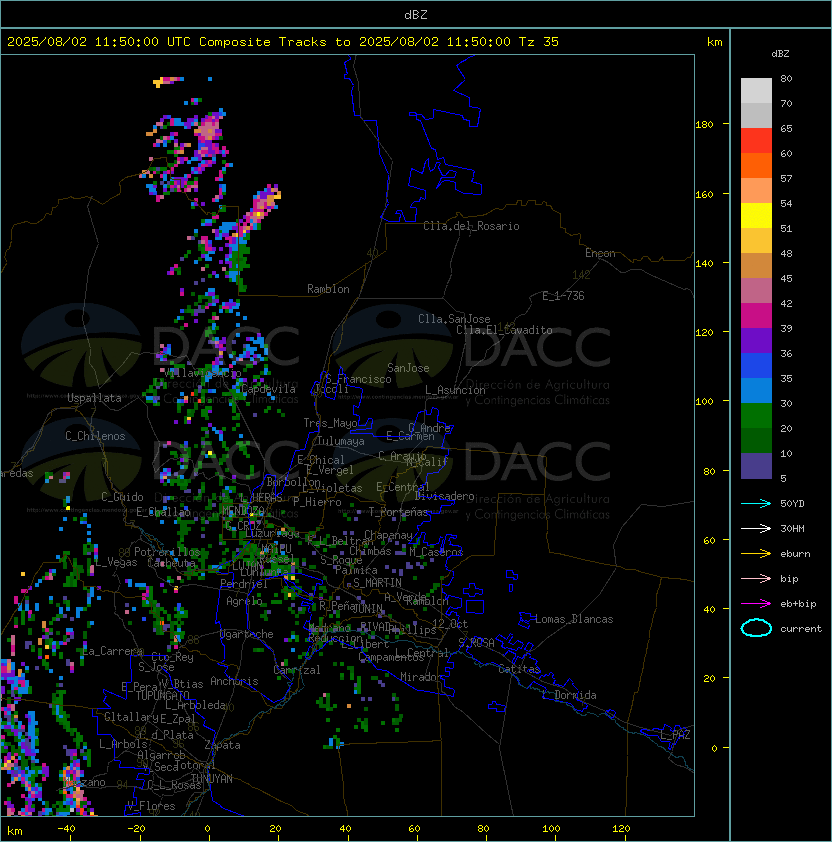Click the 'Divisadero' map label
832x842 pixels.
[x=444, y=496]
